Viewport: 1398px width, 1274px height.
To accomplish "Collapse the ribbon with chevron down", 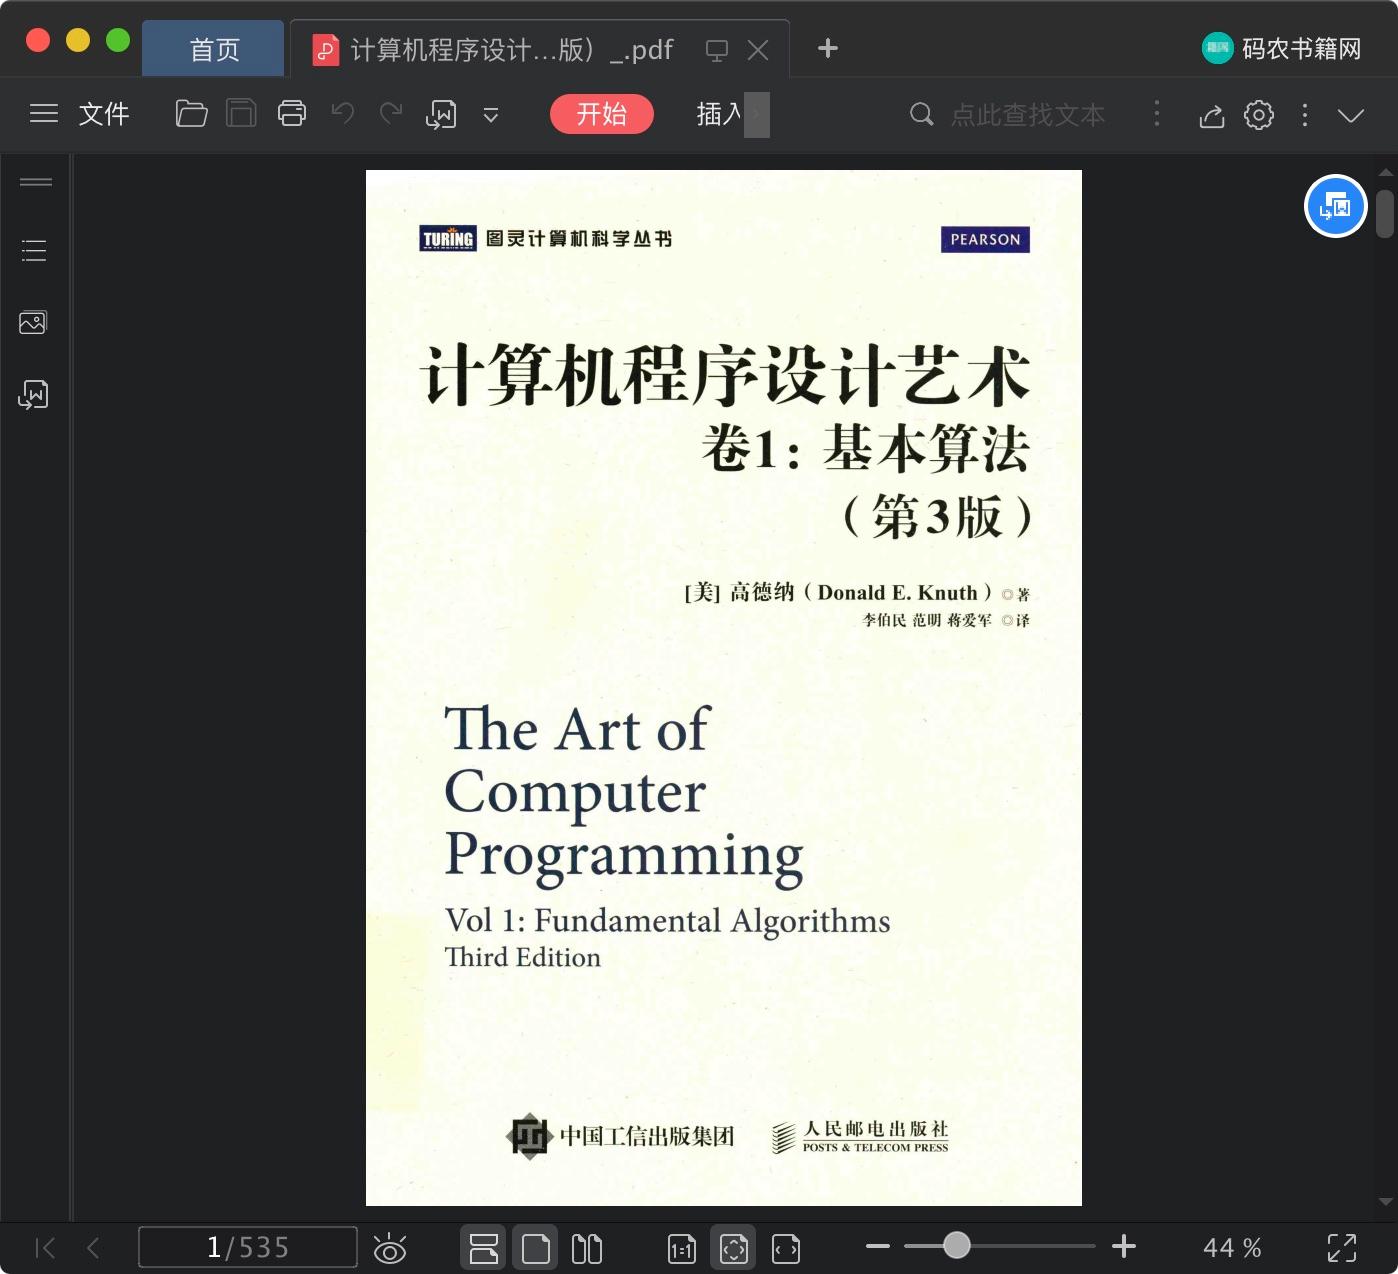I will (x=1351, y=116).
